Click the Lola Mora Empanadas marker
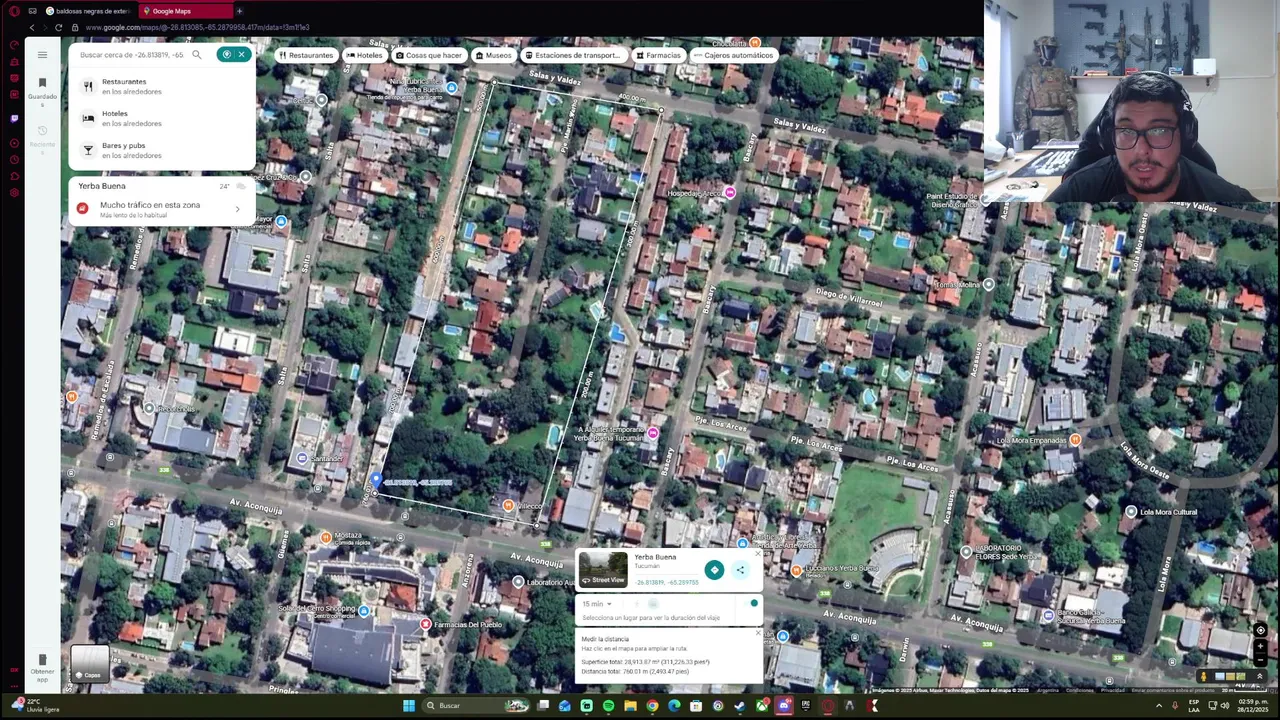Image resolution: width=1280 pixels, height=720 pixels. pyautogui.click(x=1075, y=440)
